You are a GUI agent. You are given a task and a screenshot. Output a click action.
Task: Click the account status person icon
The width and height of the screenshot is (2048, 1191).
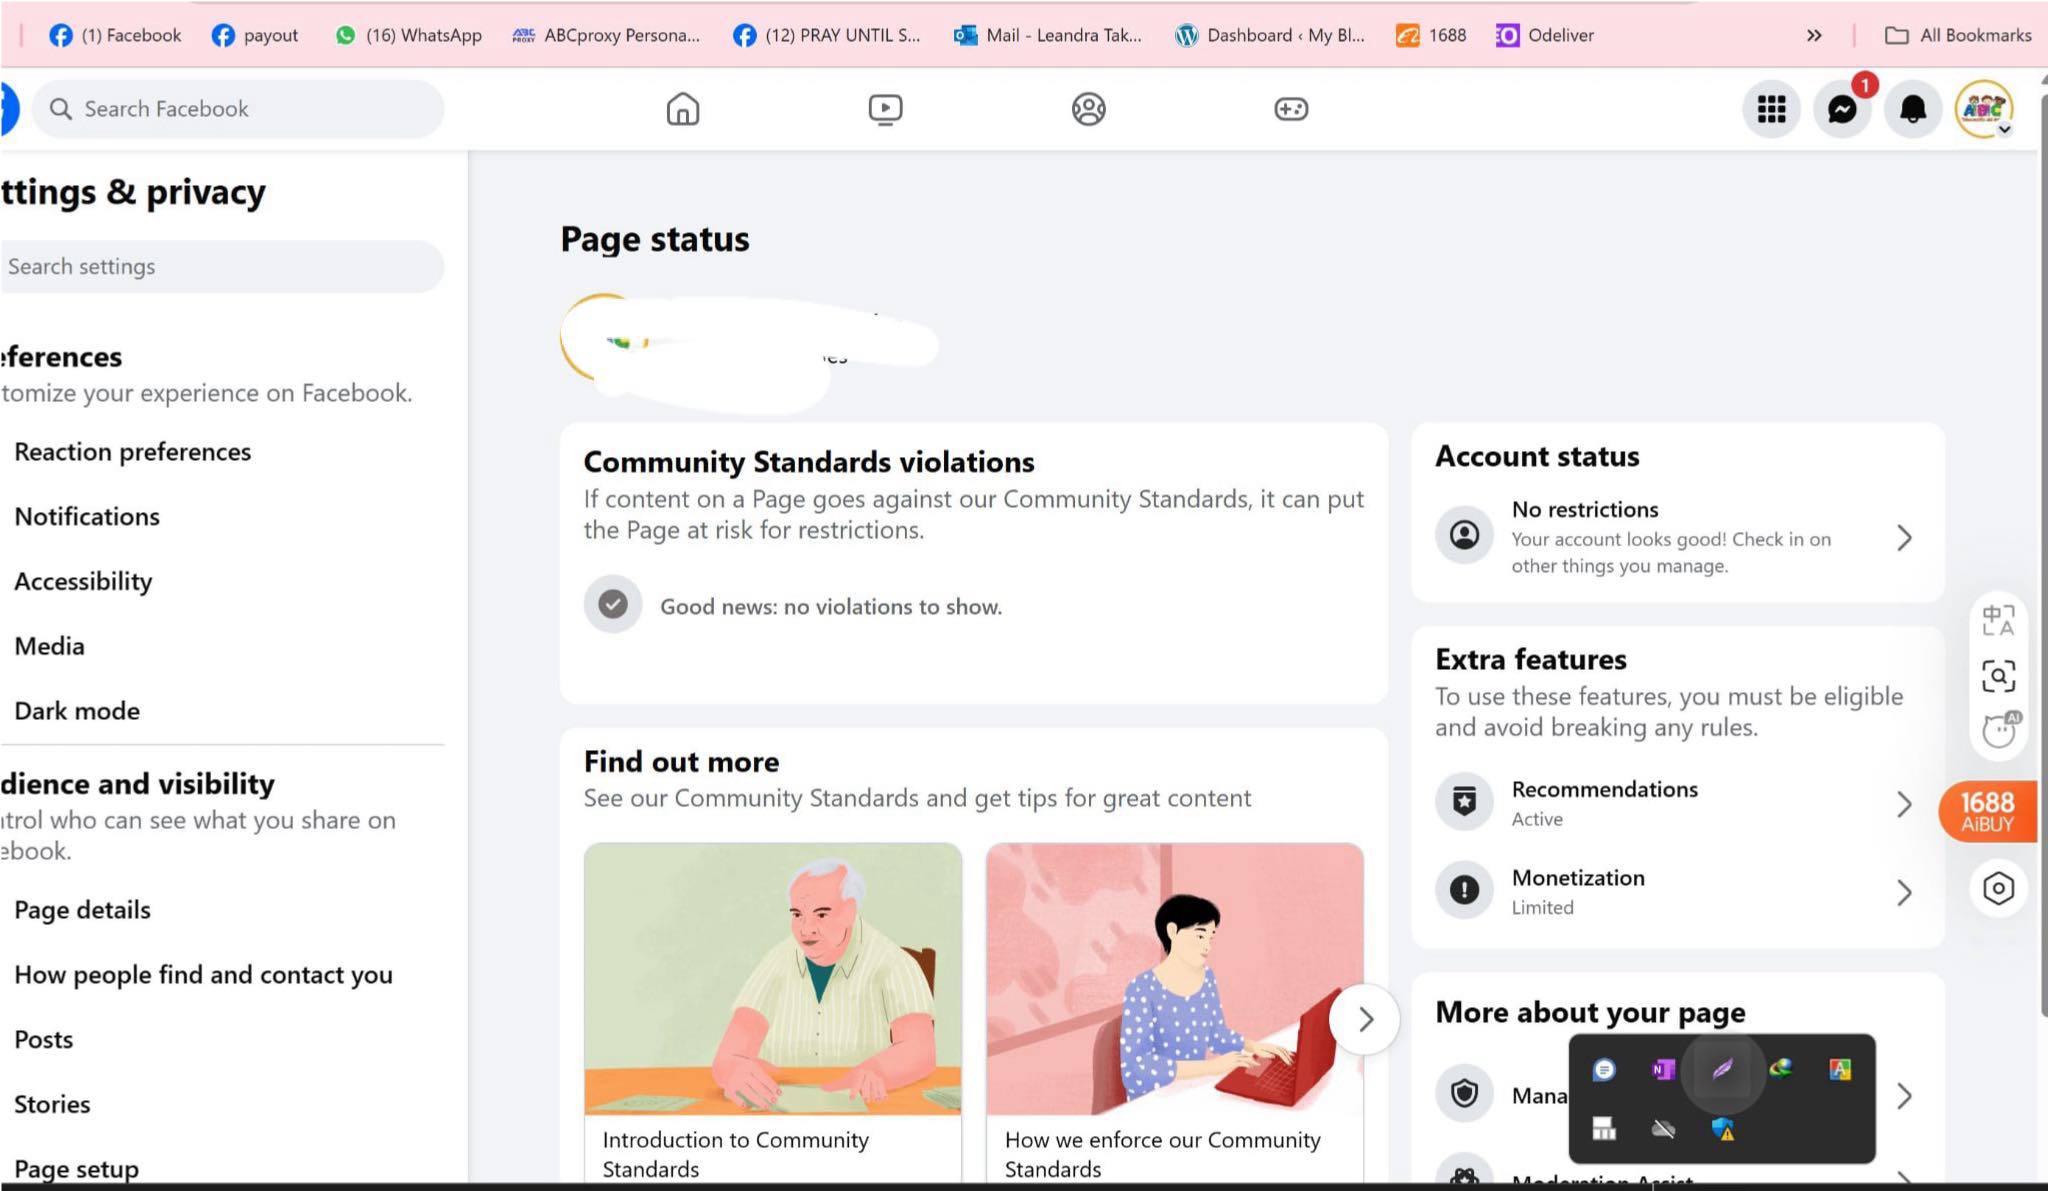click(x=1464, y=535)
